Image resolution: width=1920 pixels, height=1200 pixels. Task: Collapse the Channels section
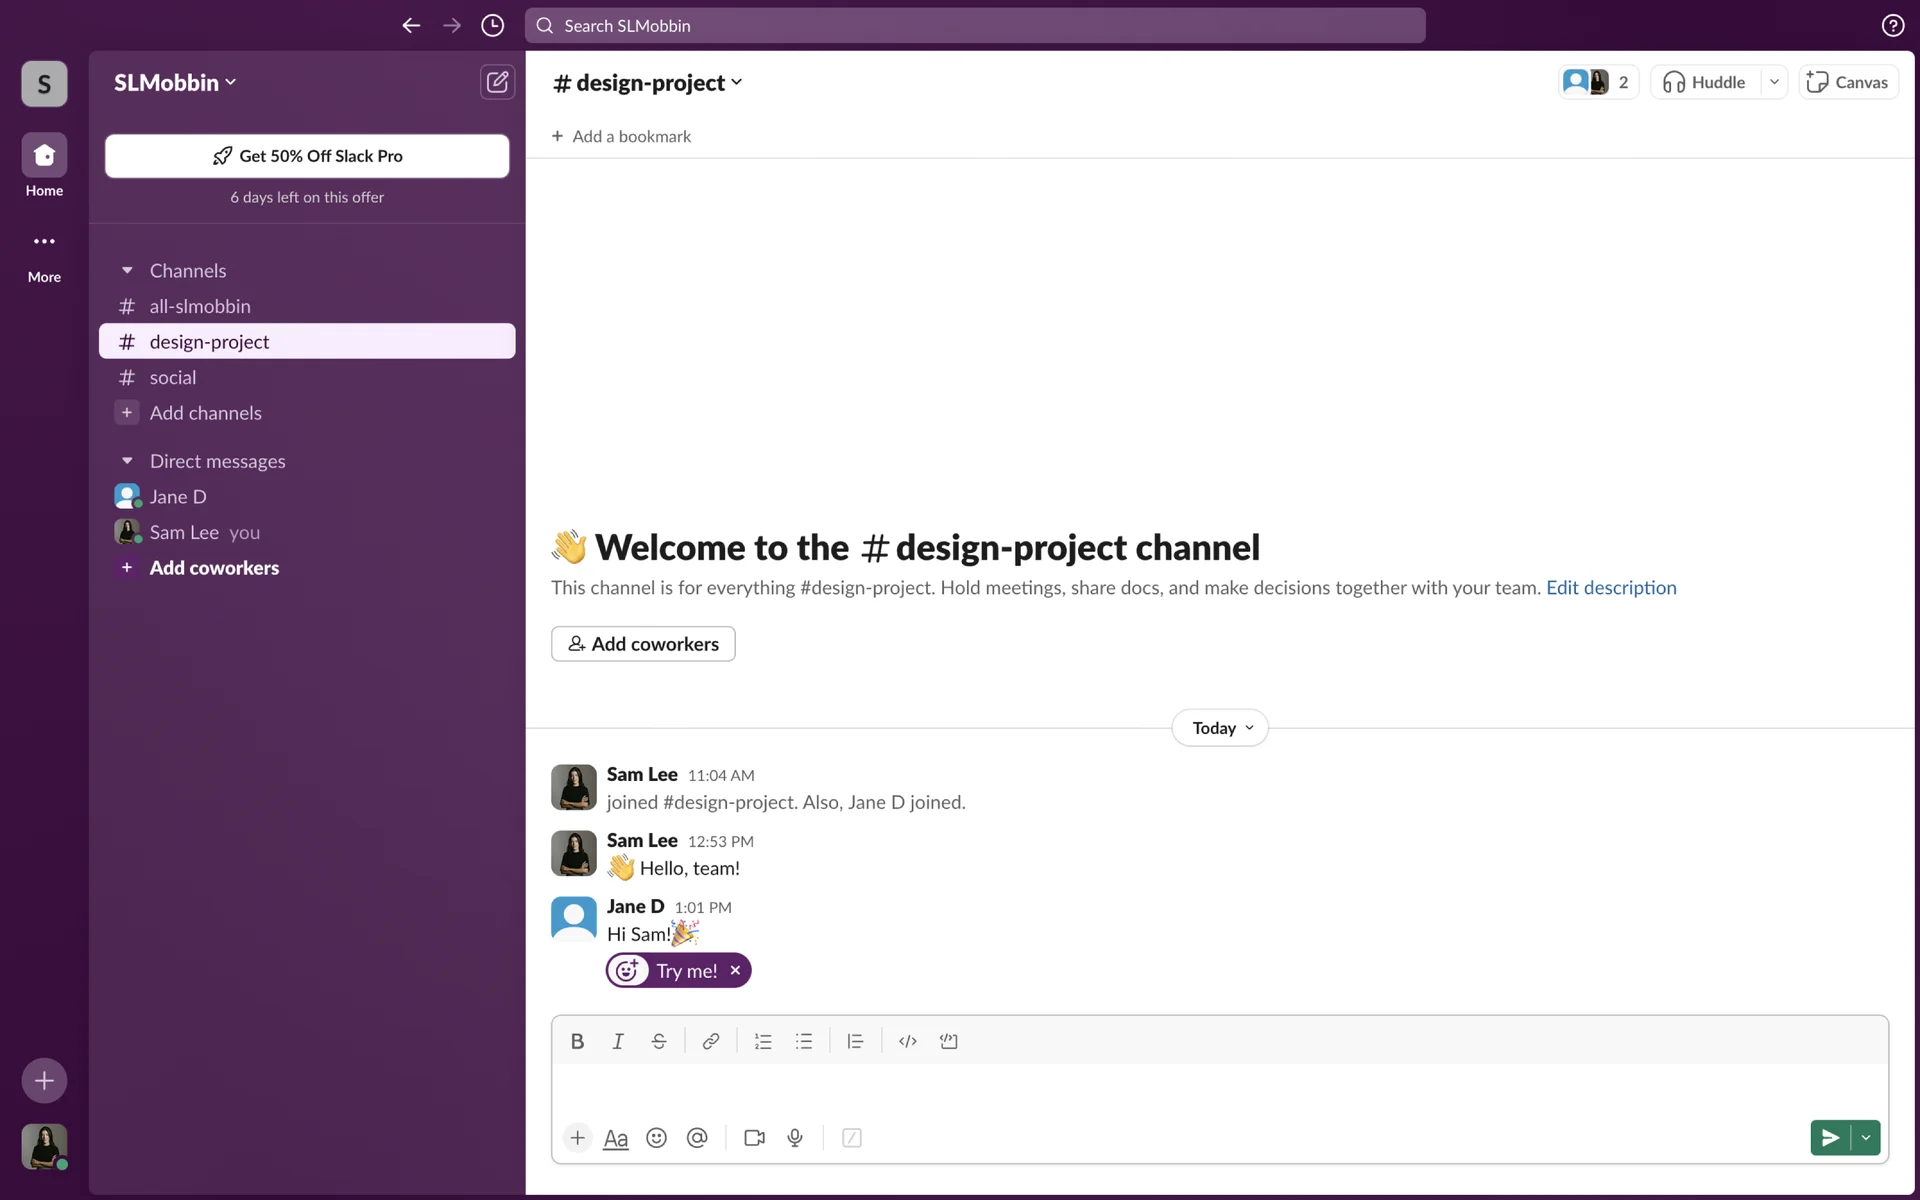(x=127, y=271)
